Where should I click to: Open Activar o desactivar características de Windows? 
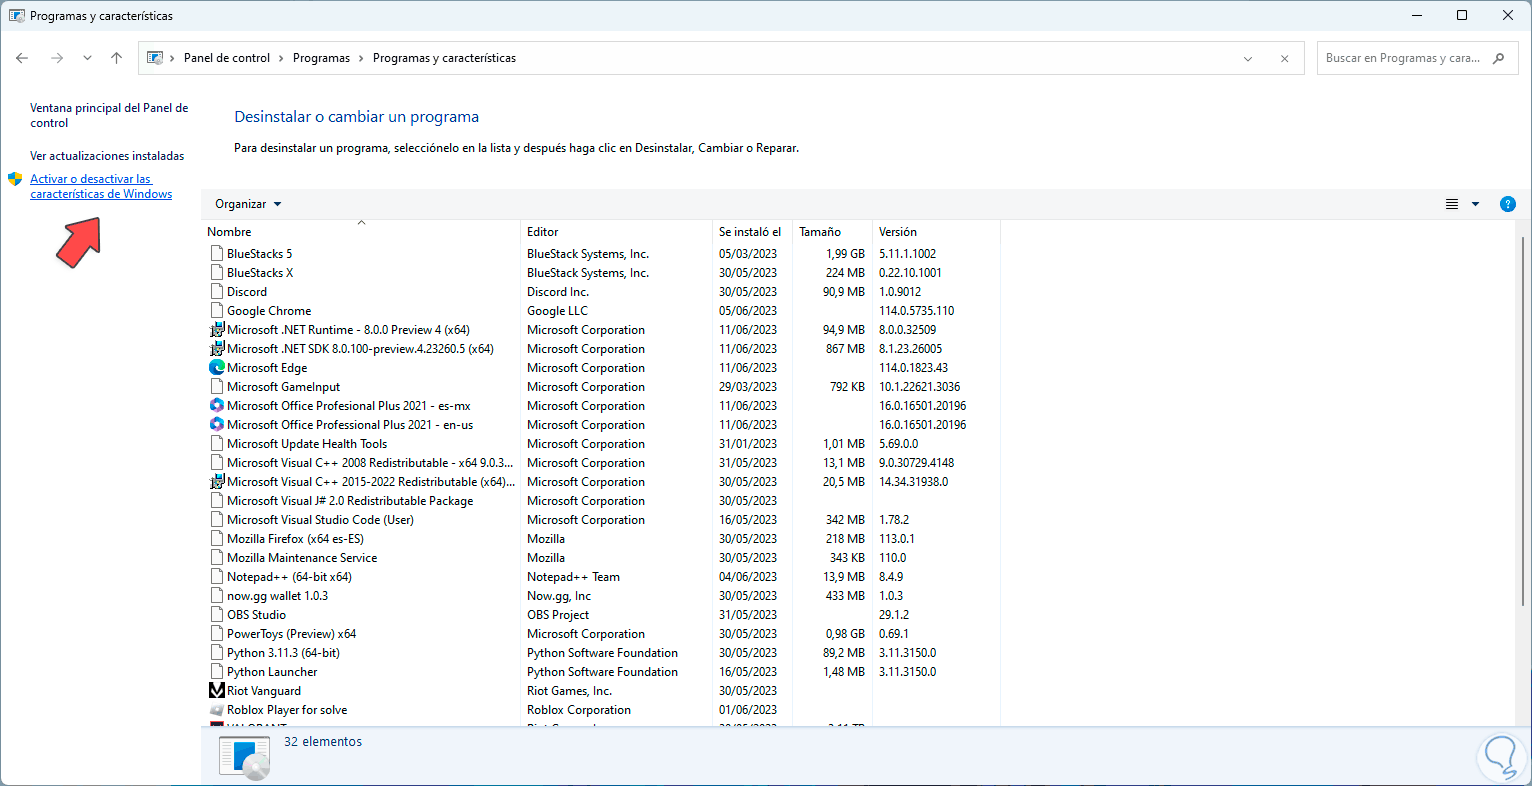101,186
